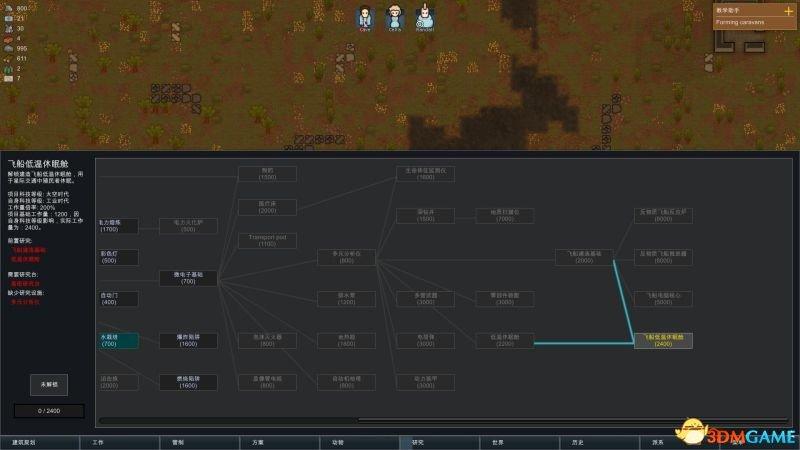Select the yellow 飞船低温休眠舱 (2400) research node
The height and width of the screenshot is (450, 800).
coord(663,341)
